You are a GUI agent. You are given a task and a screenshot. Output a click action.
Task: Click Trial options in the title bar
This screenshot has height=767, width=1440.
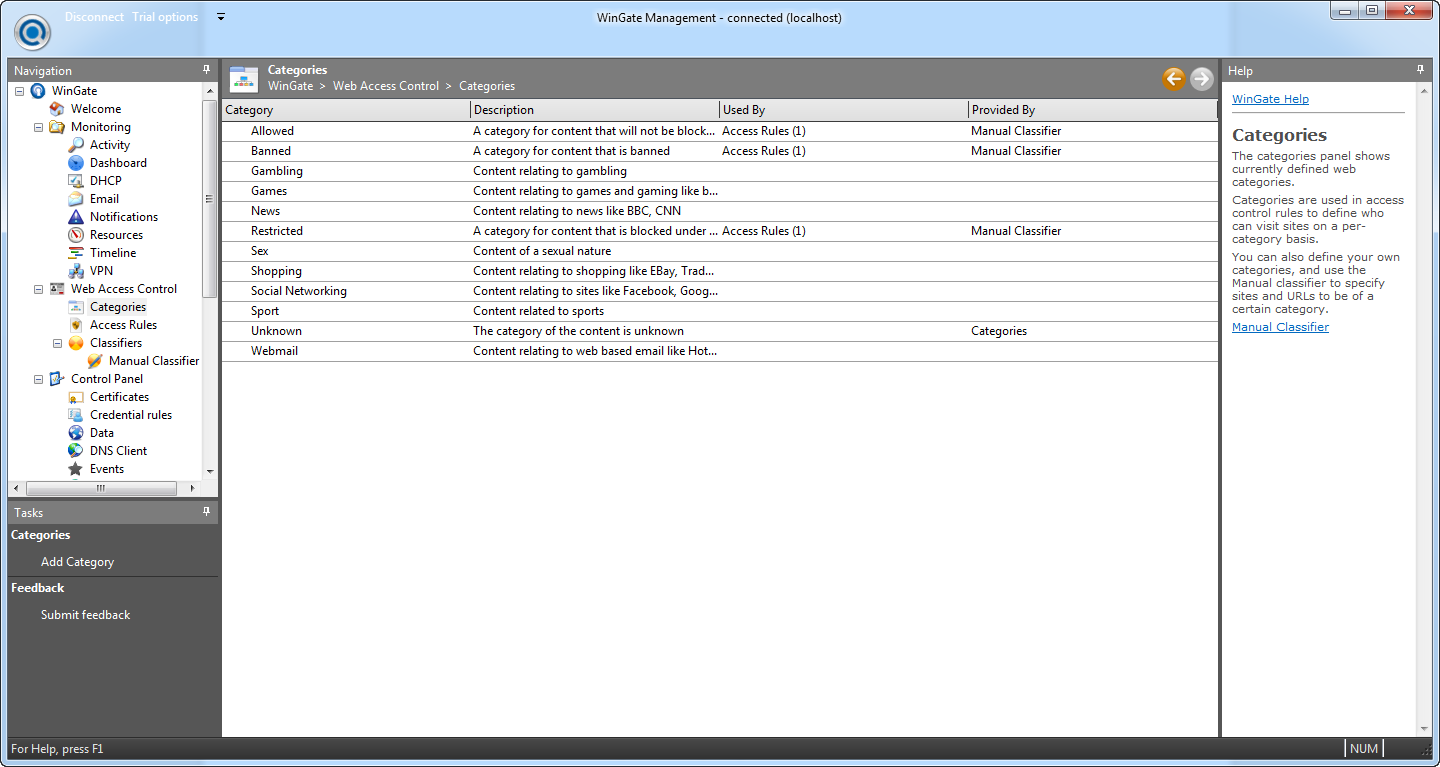pos(165,17)
